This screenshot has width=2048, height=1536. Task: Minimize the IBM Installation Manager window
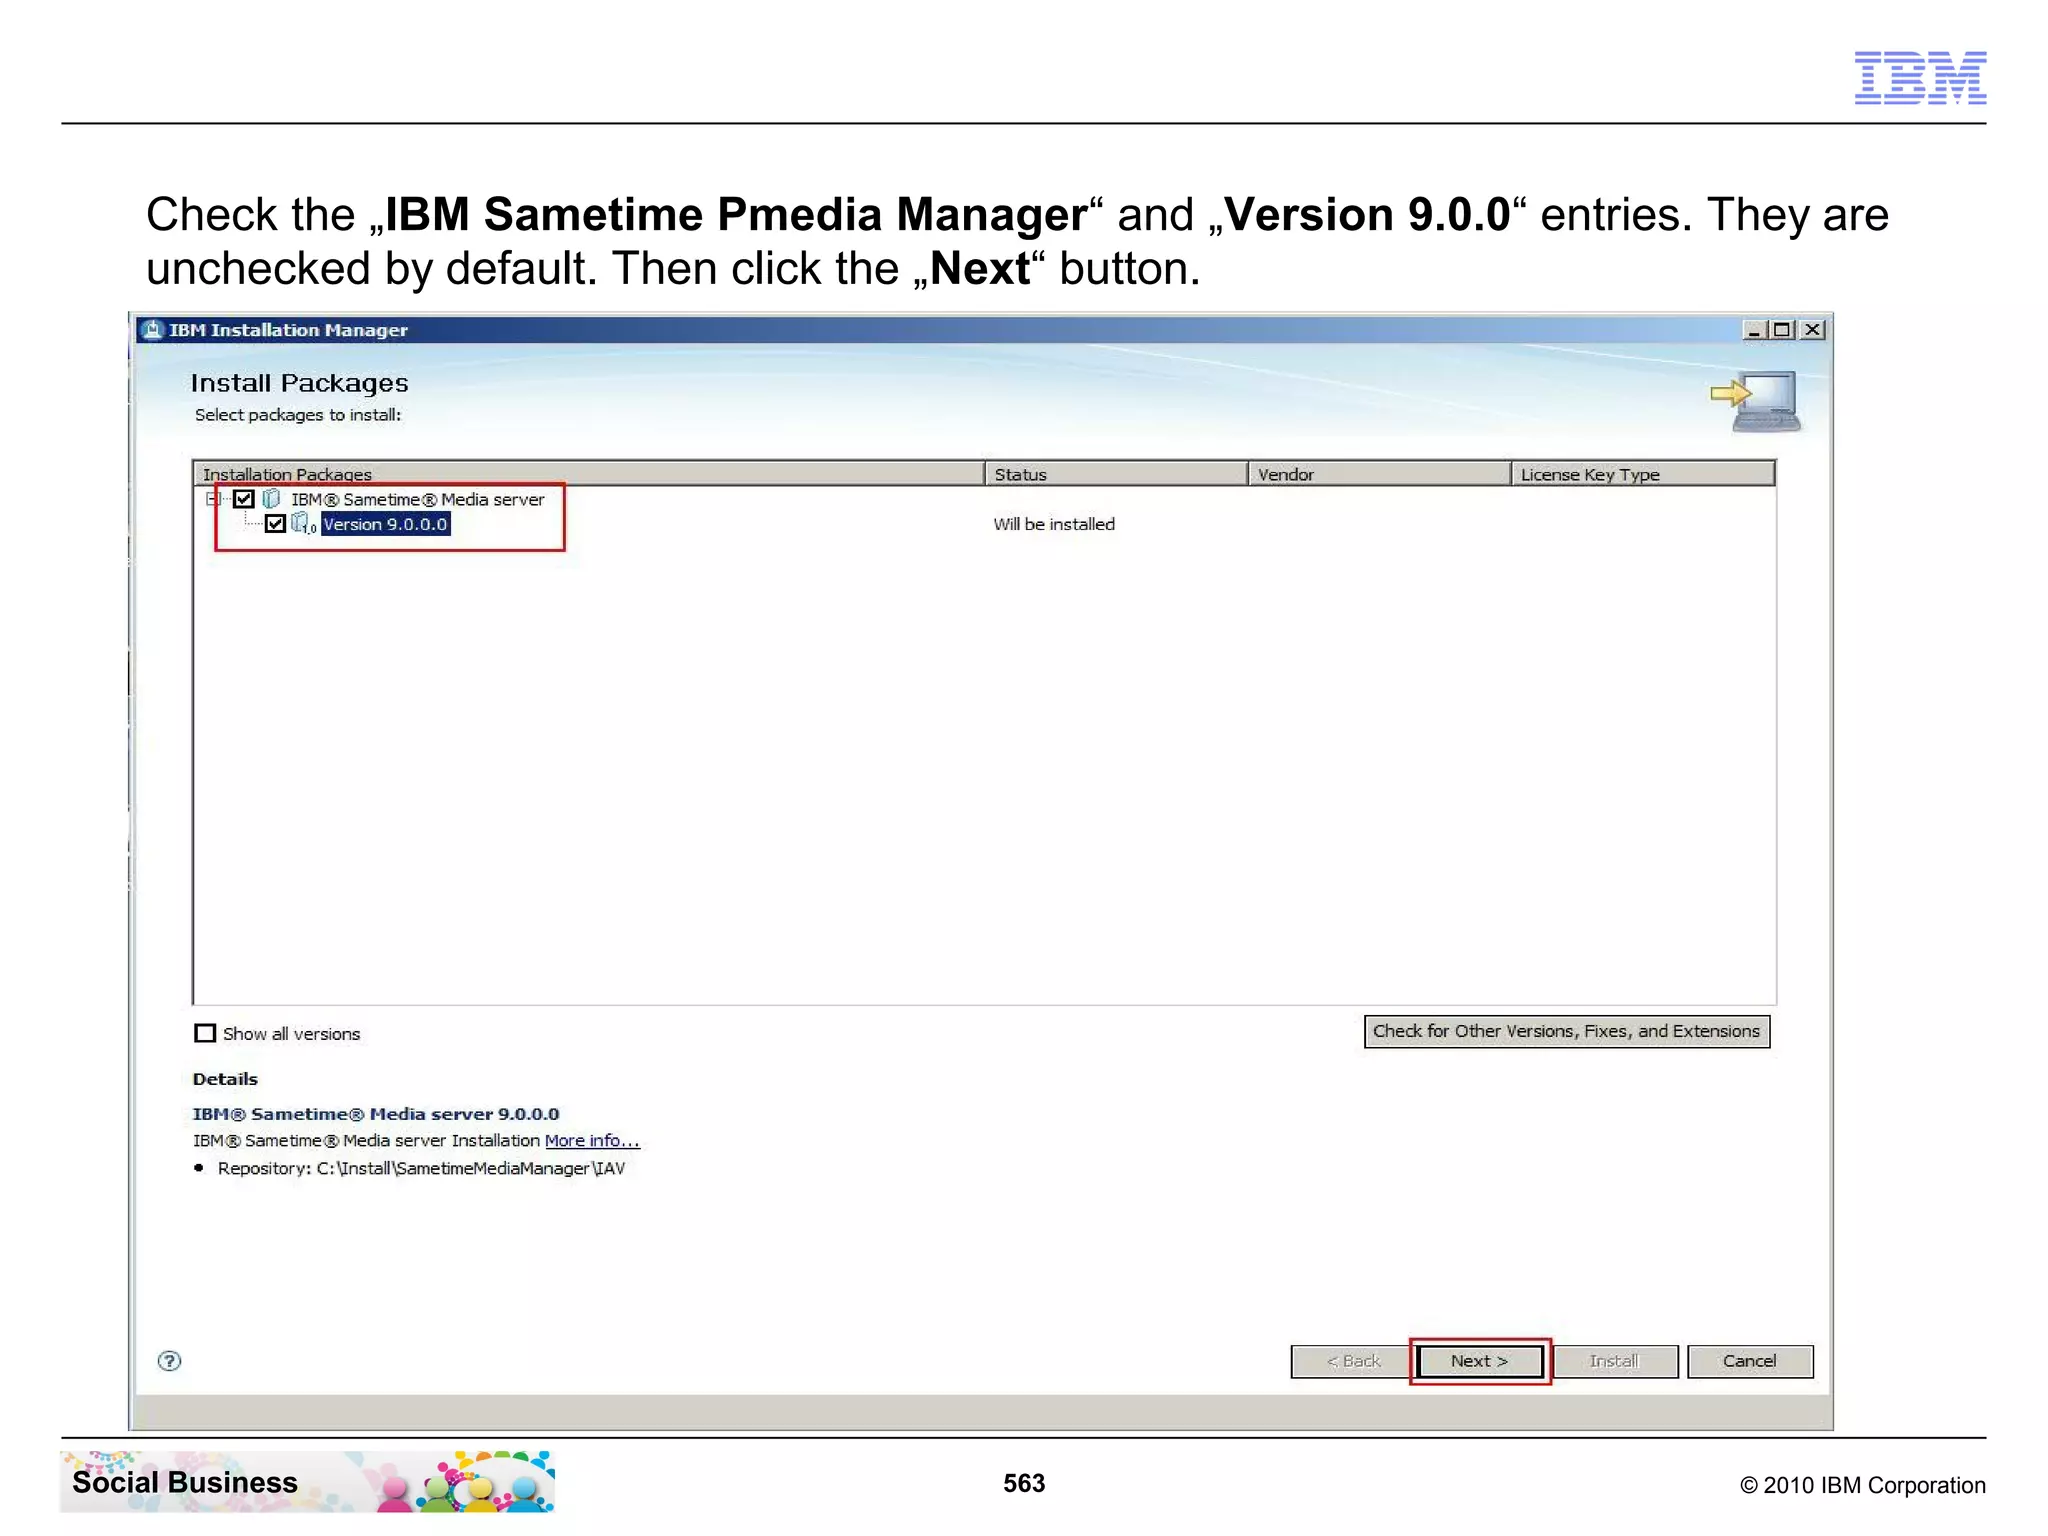(x=1755, y=330)
